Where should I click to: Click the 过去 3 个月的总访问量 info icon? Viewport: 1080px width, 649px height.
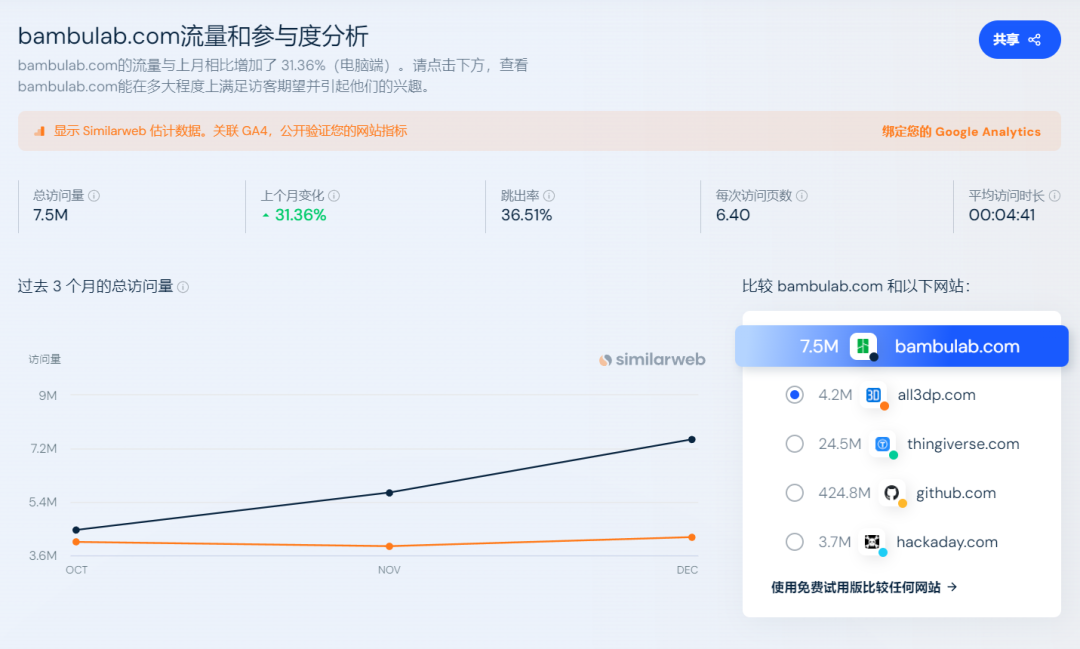(182, 285)
